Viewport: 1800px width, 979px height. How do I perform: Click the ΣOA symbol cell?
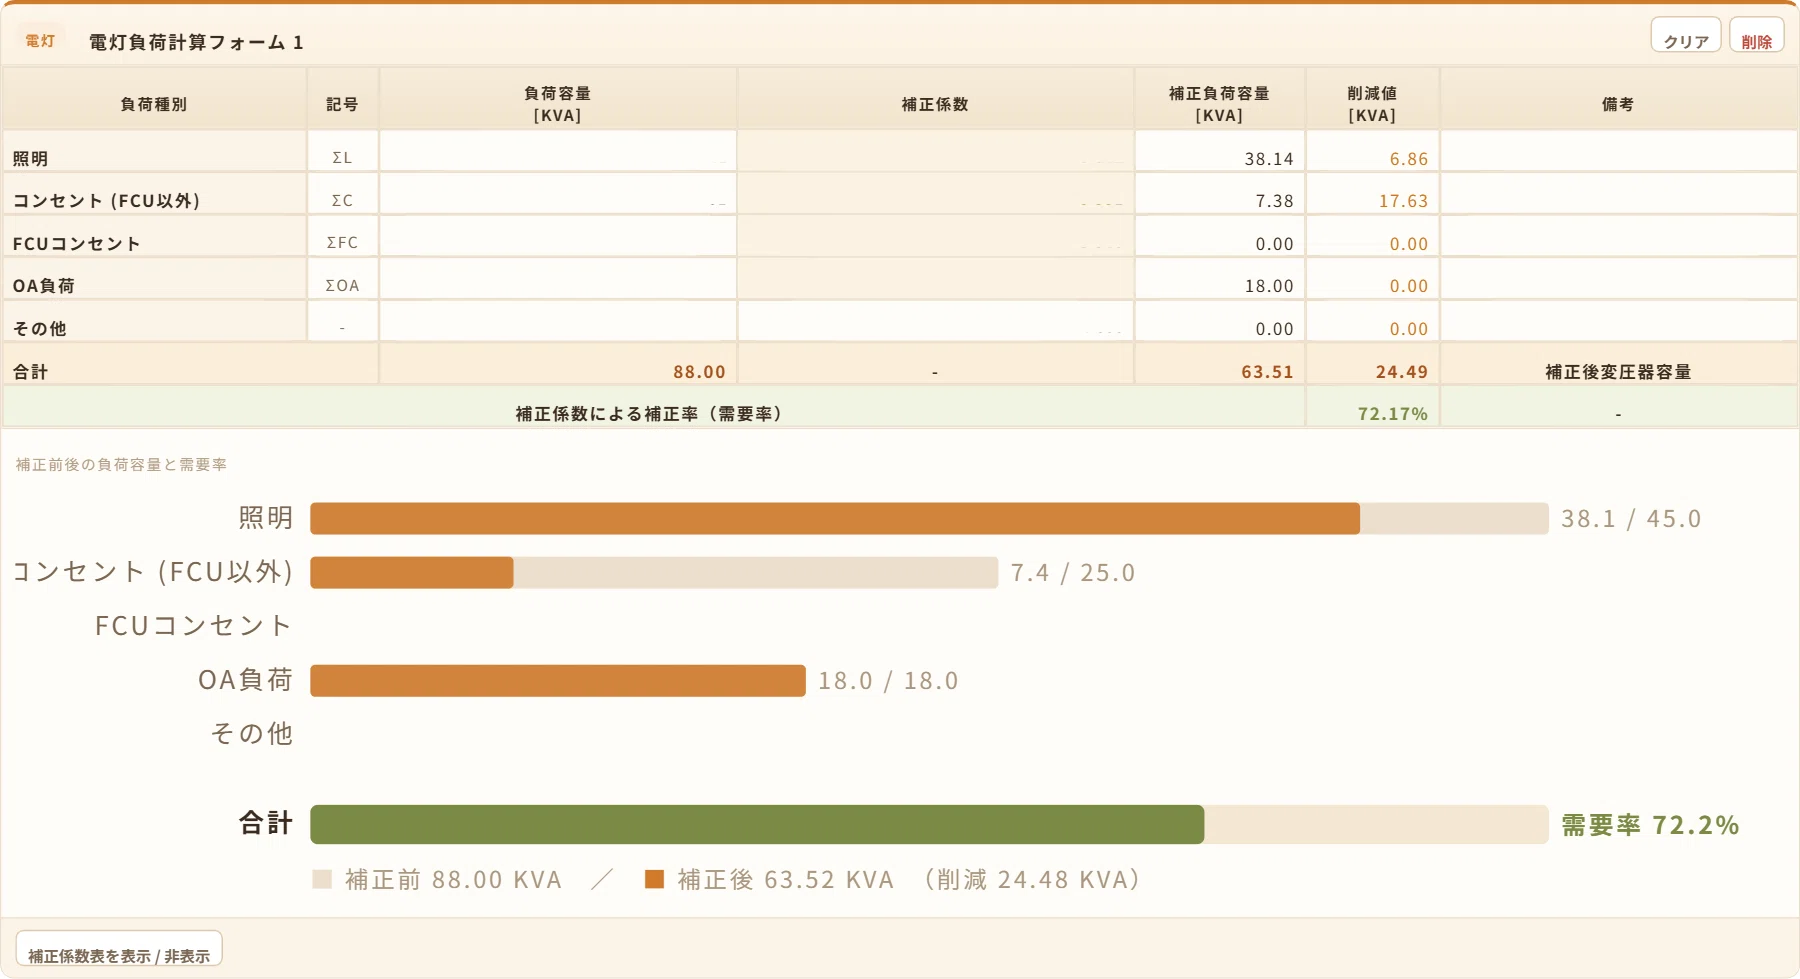(x=342, y=279)
